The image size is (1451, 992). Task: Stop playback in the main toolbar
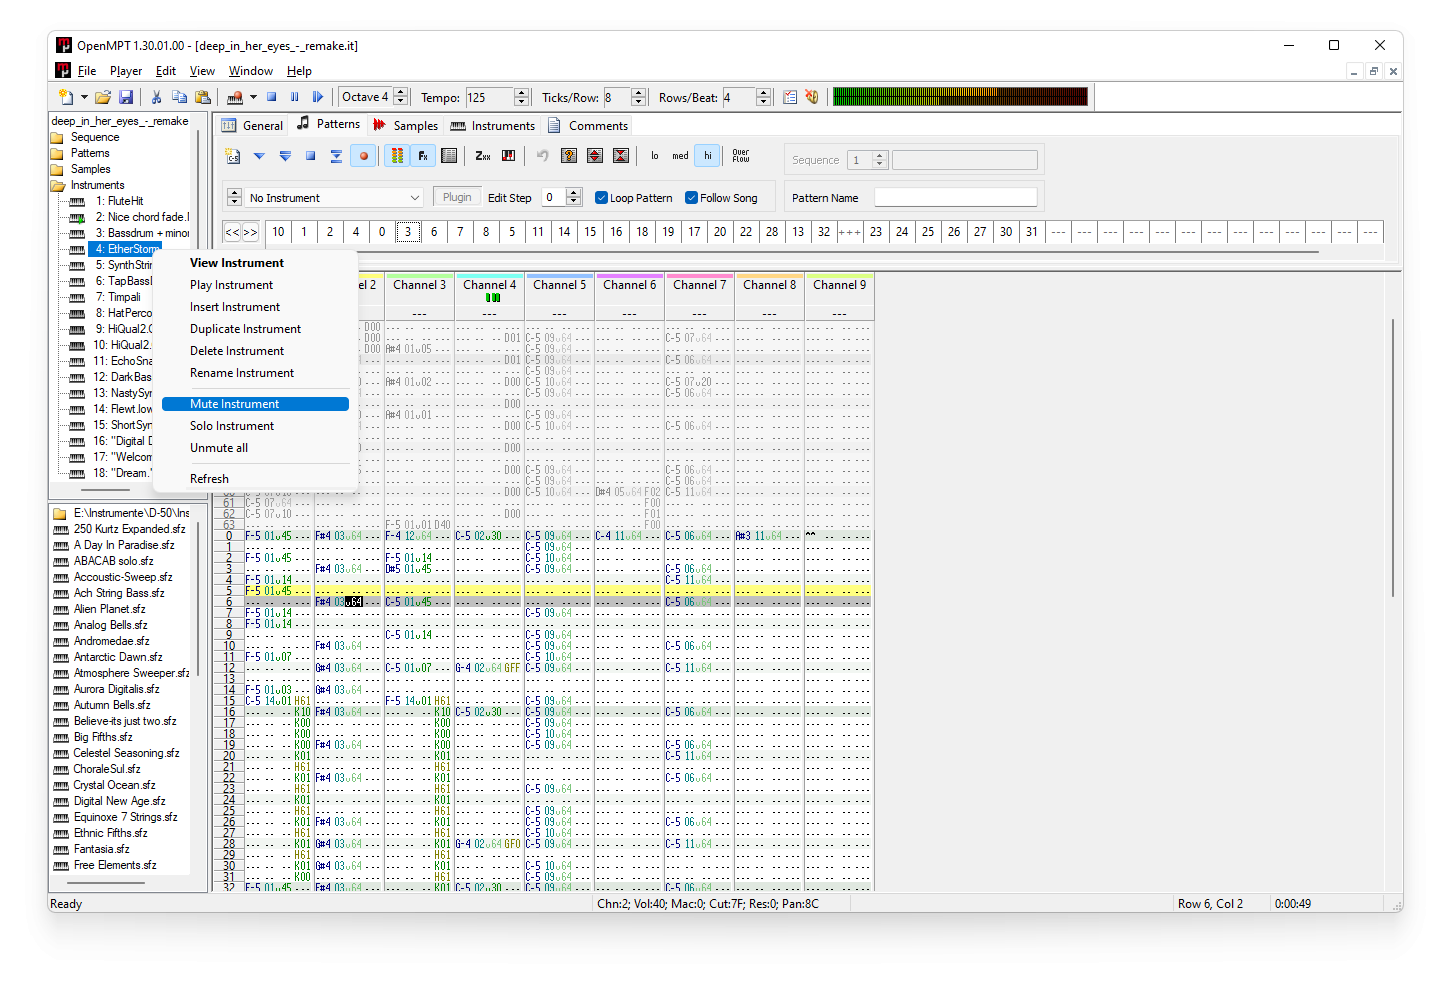[x=271, y=97]
